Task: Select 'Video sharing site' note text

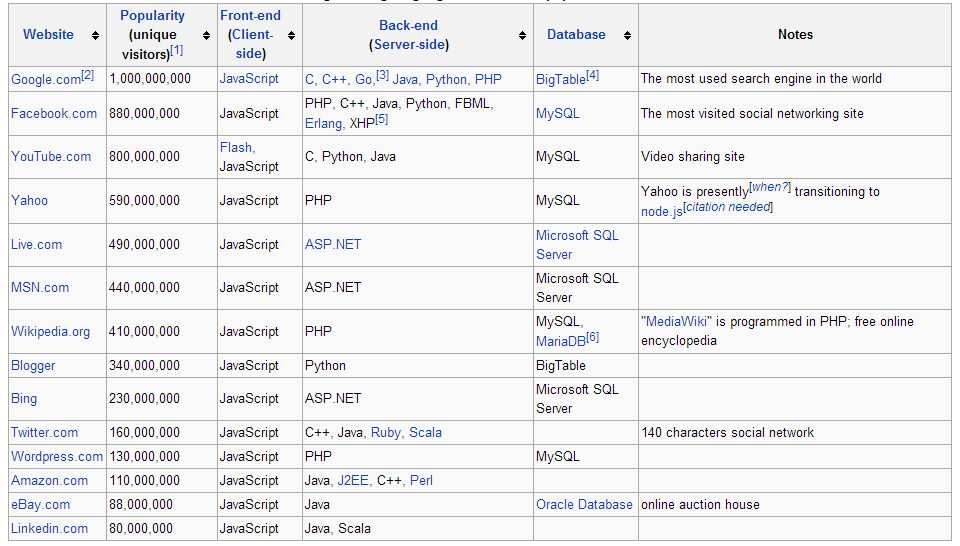Action: [x=692, y=157]
